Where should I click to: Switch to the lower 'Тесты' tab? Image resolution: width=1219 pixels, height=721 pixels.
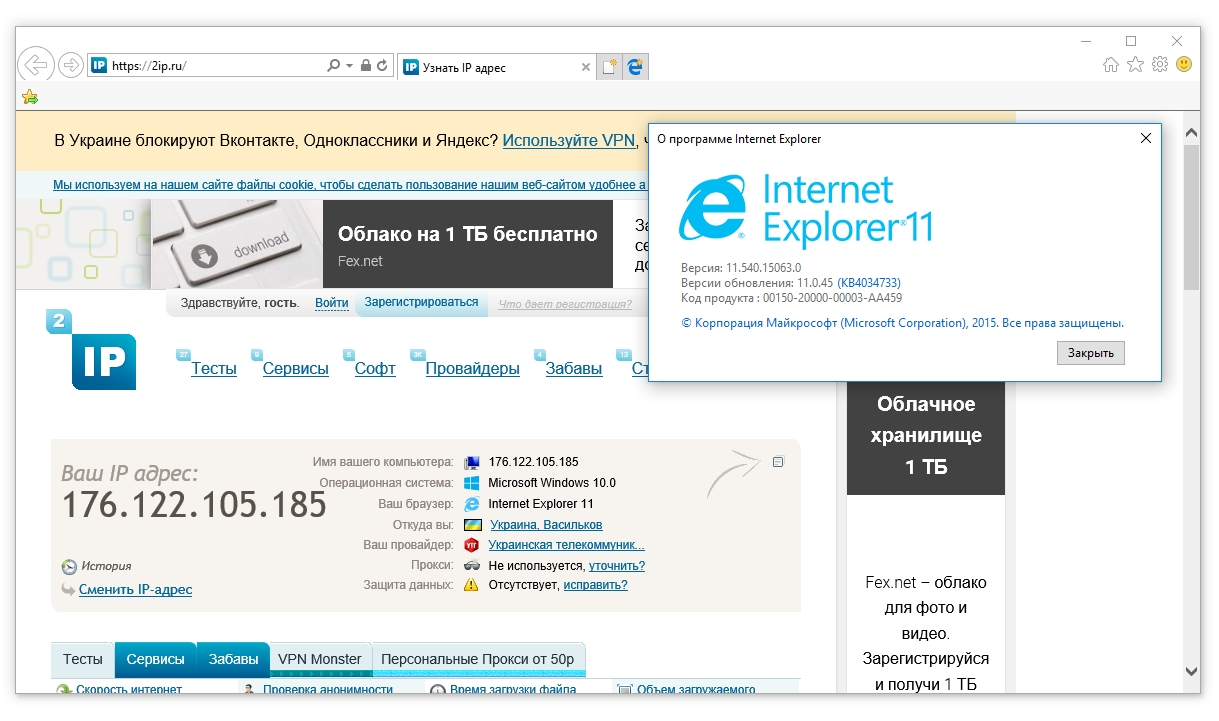(83, 659)
